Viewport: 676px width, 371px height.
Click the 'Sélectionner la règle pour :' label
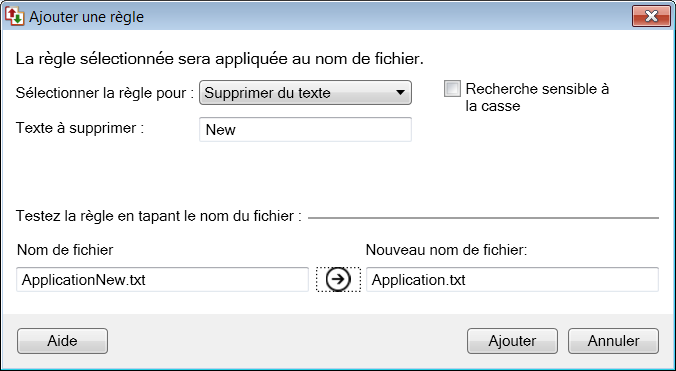click(105, 93)
